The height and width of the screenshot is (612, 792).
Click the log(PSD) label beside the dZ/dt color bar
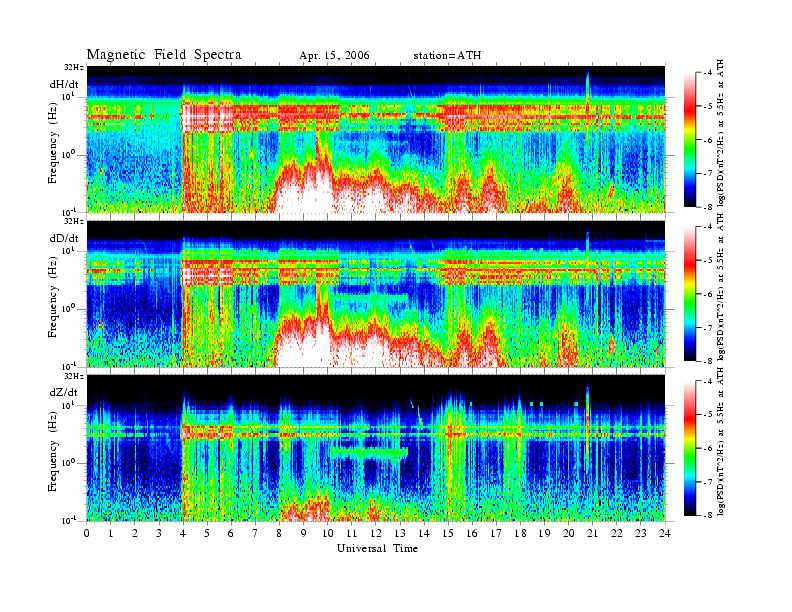[x=721, y=441]
